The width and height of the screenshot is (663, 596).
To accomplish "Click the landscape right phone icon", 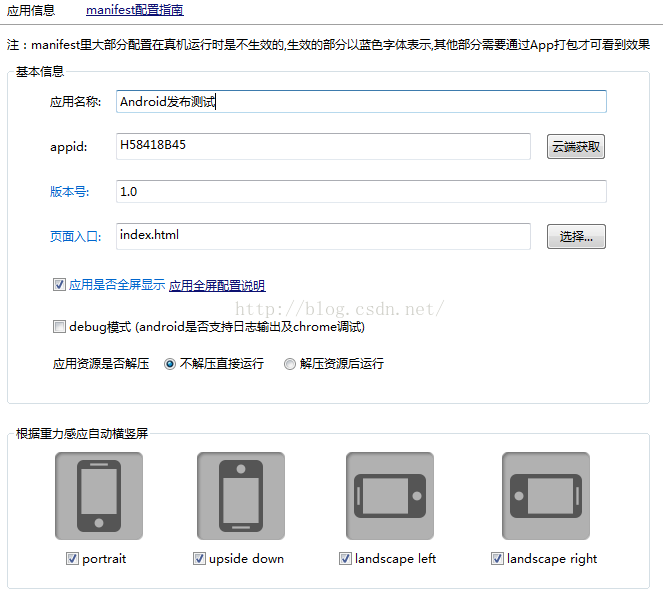I will click(x=546, y=496).
